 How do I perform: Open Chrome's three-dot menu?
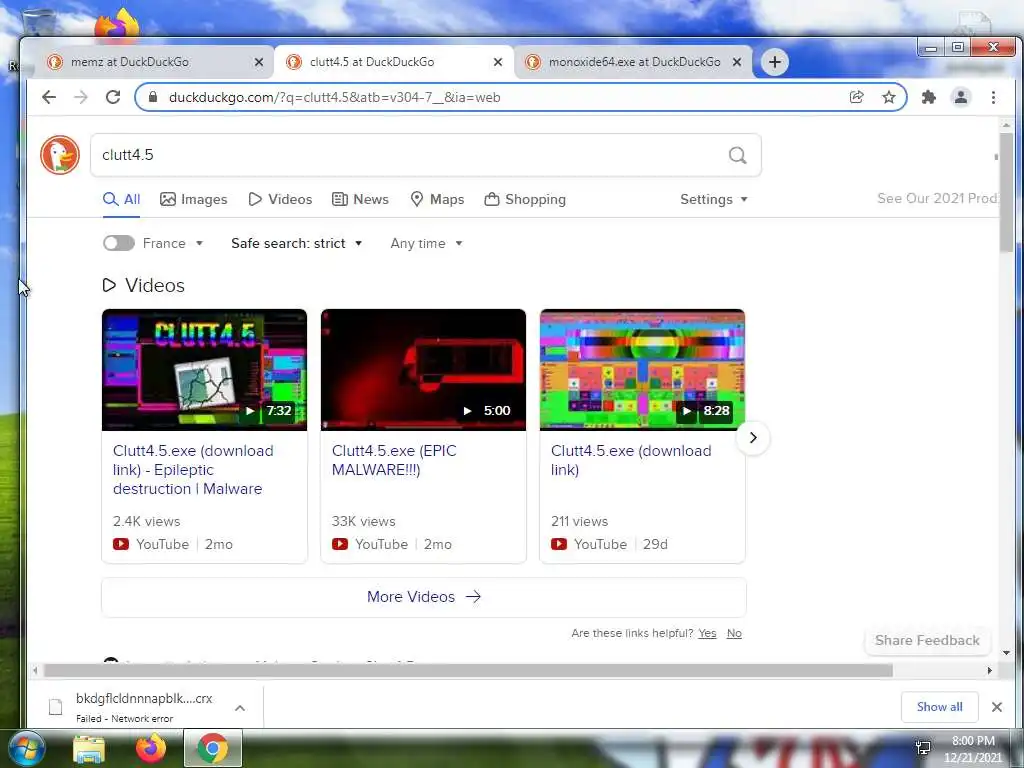[993, 97]
